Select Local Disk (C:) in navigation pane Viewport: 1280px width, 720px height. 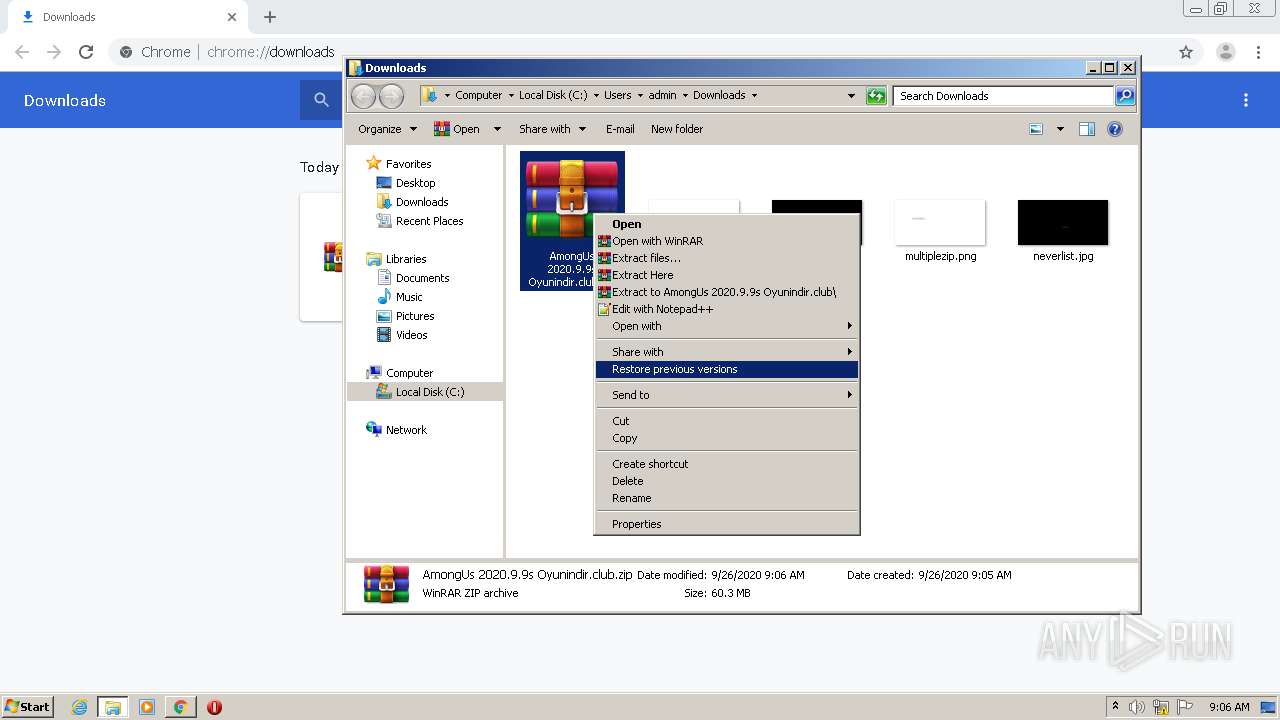click(430, 392)
